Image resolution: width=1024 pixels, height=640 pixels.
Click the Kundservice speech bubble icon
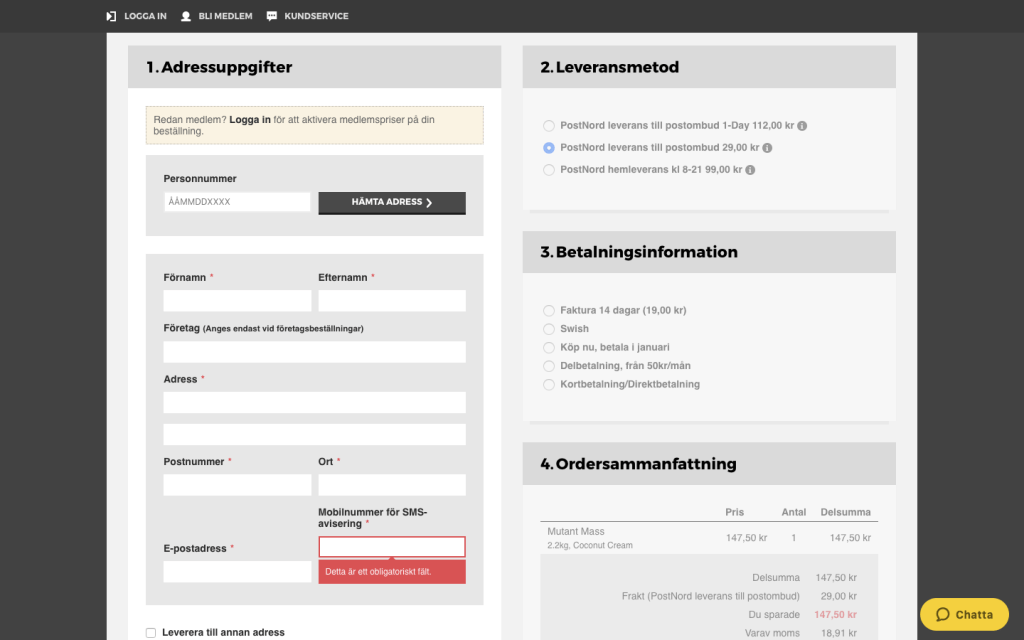(272, 16)
